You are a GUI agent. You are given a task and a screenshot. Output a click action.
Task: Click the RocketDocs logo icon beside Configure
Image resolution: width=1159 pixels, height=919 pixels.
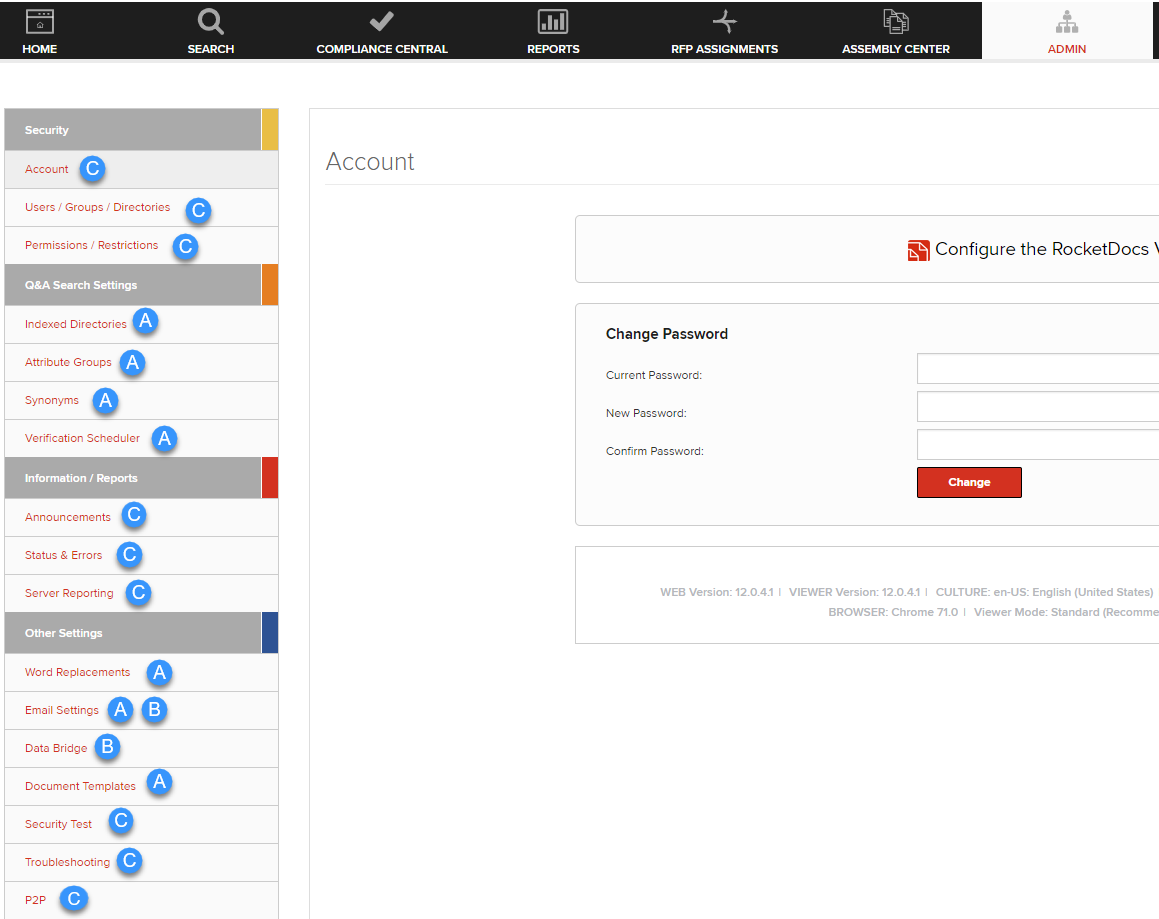point(918,251)
